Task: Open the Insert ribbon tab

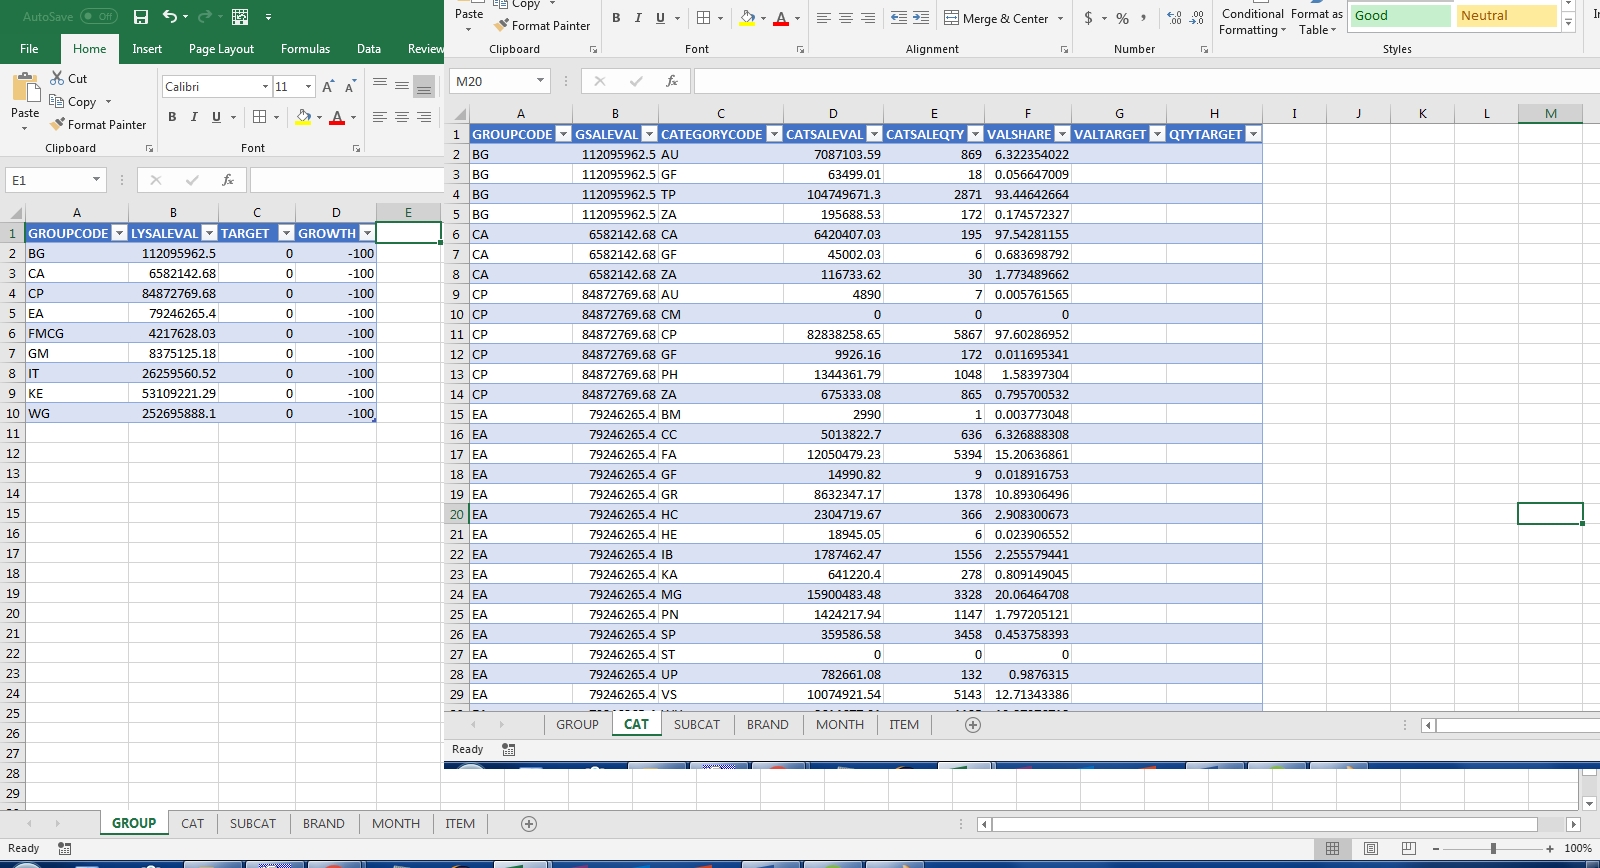Action: pos(147,49)
